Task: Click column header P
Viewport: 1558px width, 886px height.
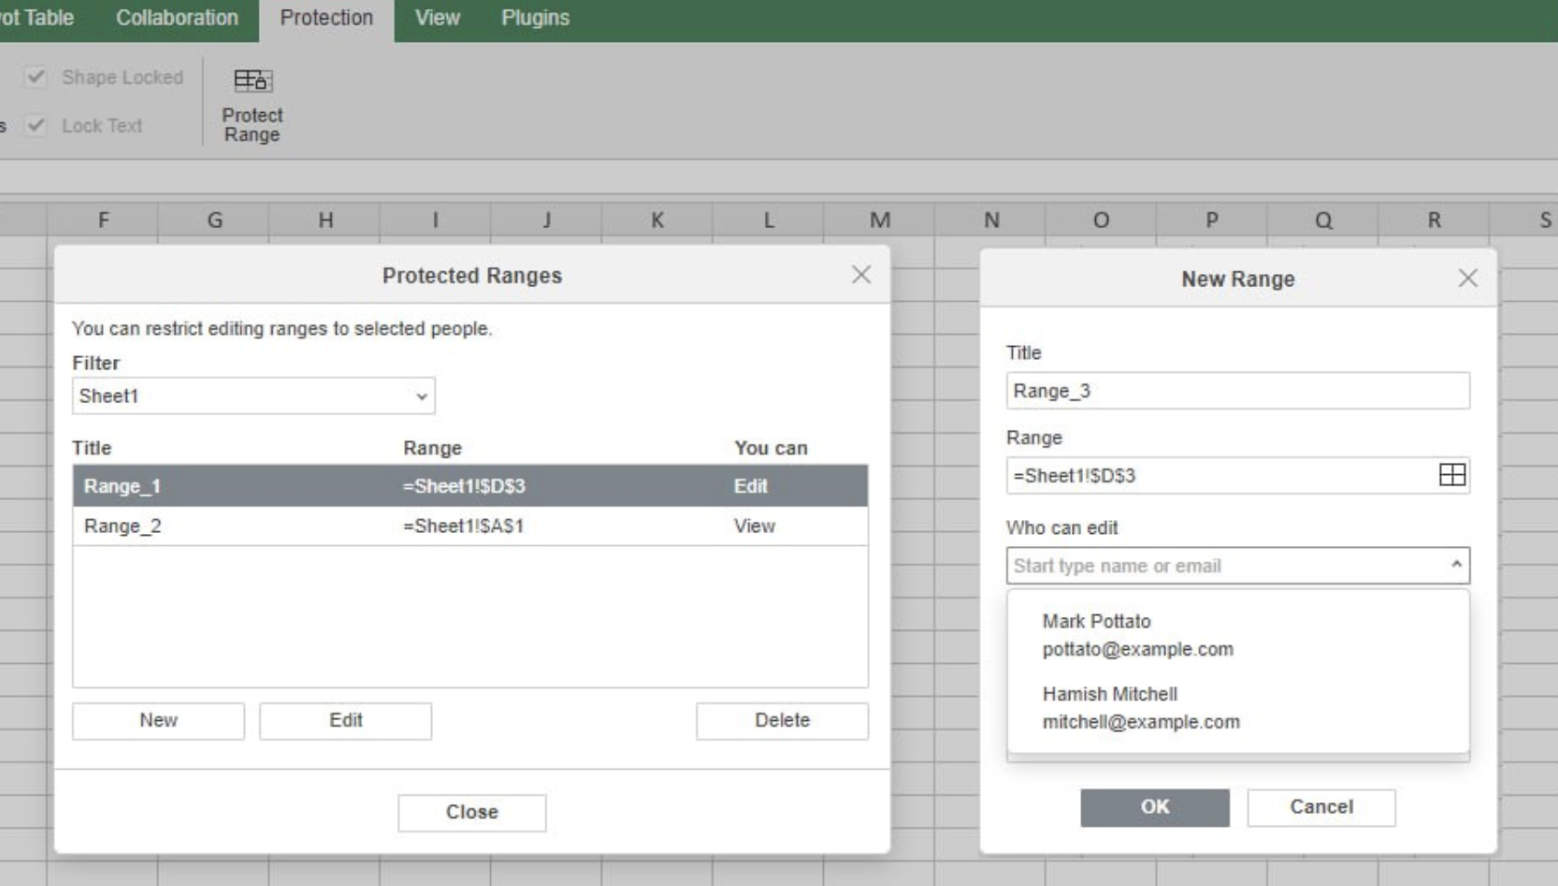Action: tap(1212, 220)
